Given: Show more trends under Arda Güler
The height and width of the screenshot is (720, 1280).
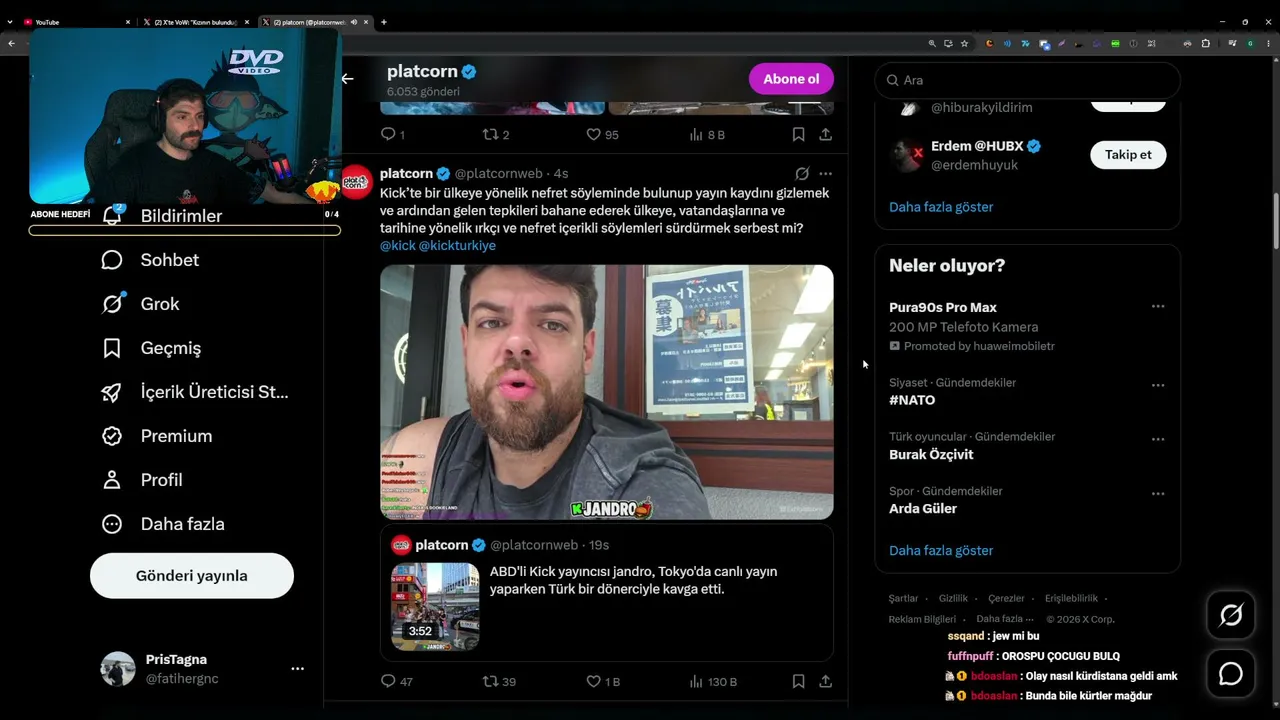Looking at the screenshot, I should coord(941,551).
